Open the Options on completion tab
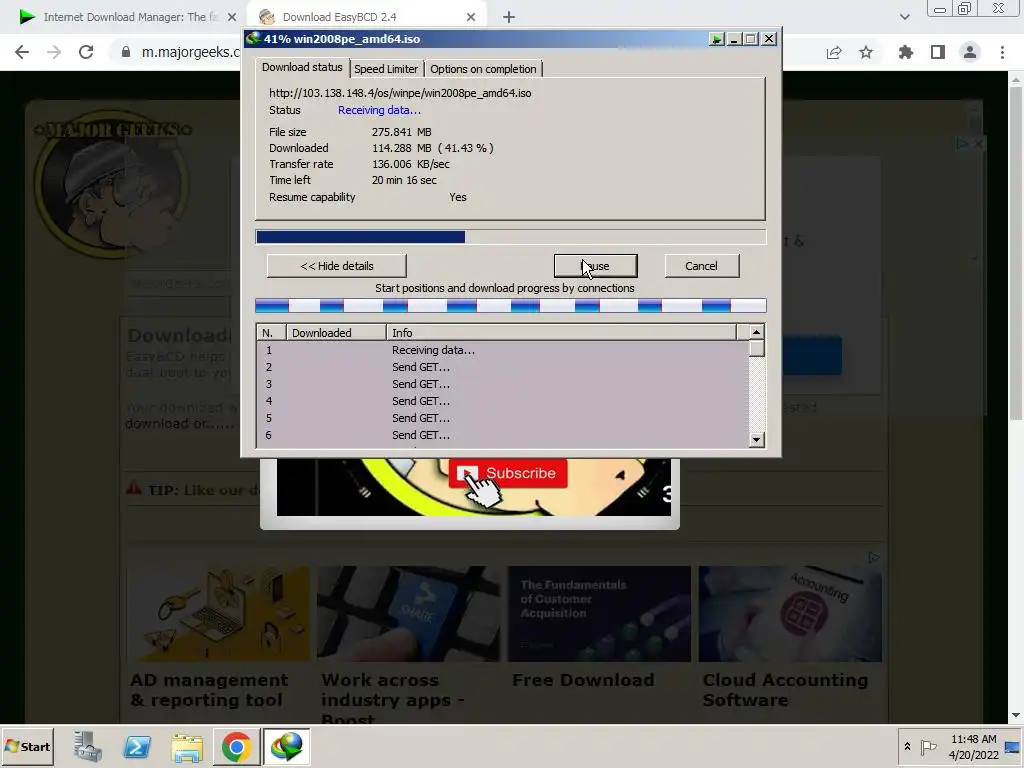The image size is (1024, 768). [483, 69]
